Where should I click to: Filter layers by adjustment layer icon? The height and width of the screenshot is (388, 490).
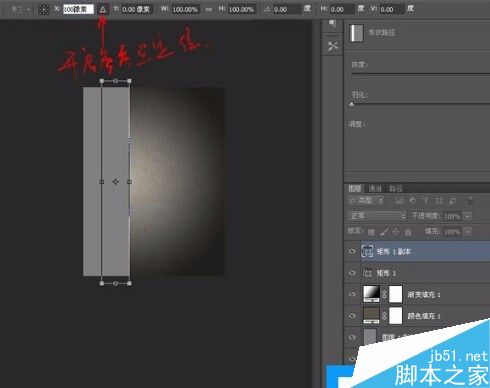(413, 201)
